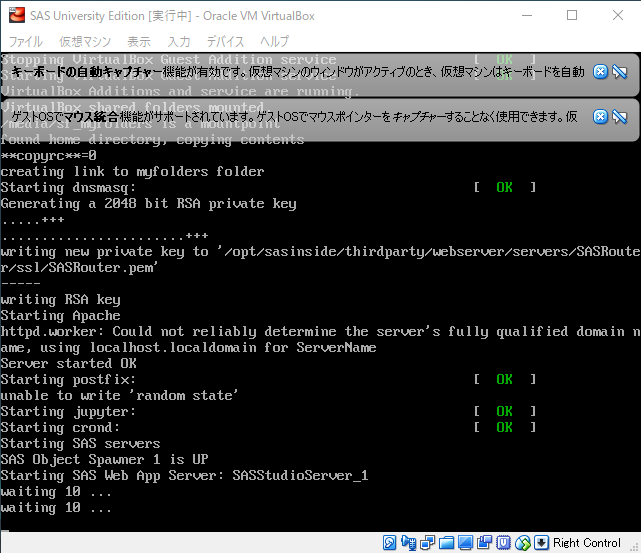Click the '**copyrc**=0' line
641x553 pixels.
[x=49, y=156]
